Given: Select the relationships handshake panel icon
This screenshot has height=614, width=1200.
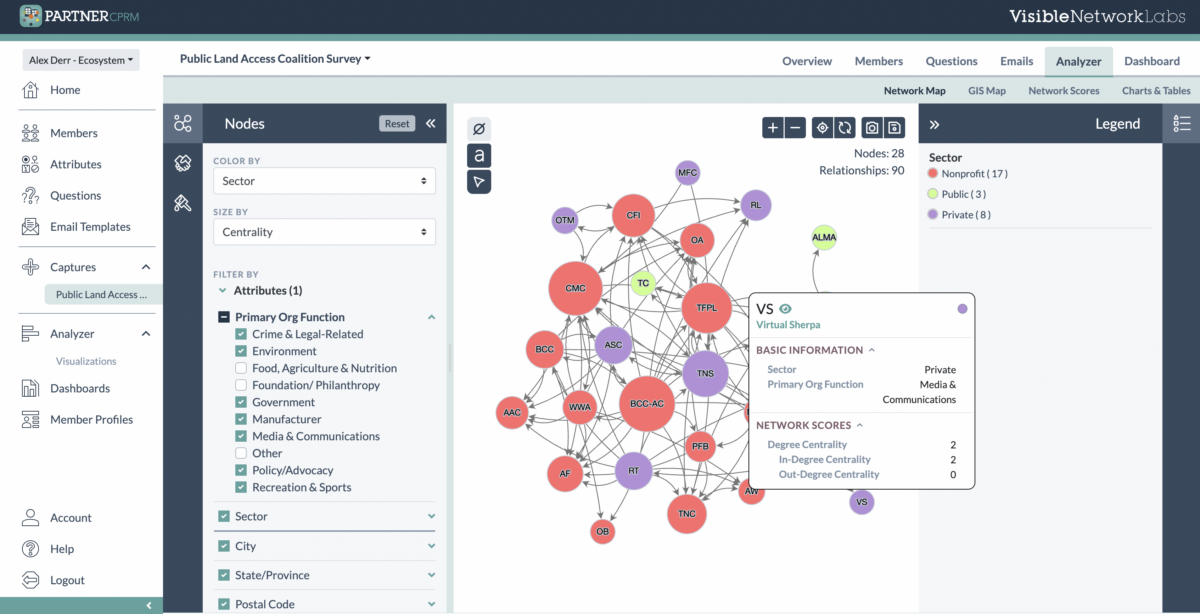Looking at the screenshot, I should point(182,162).
